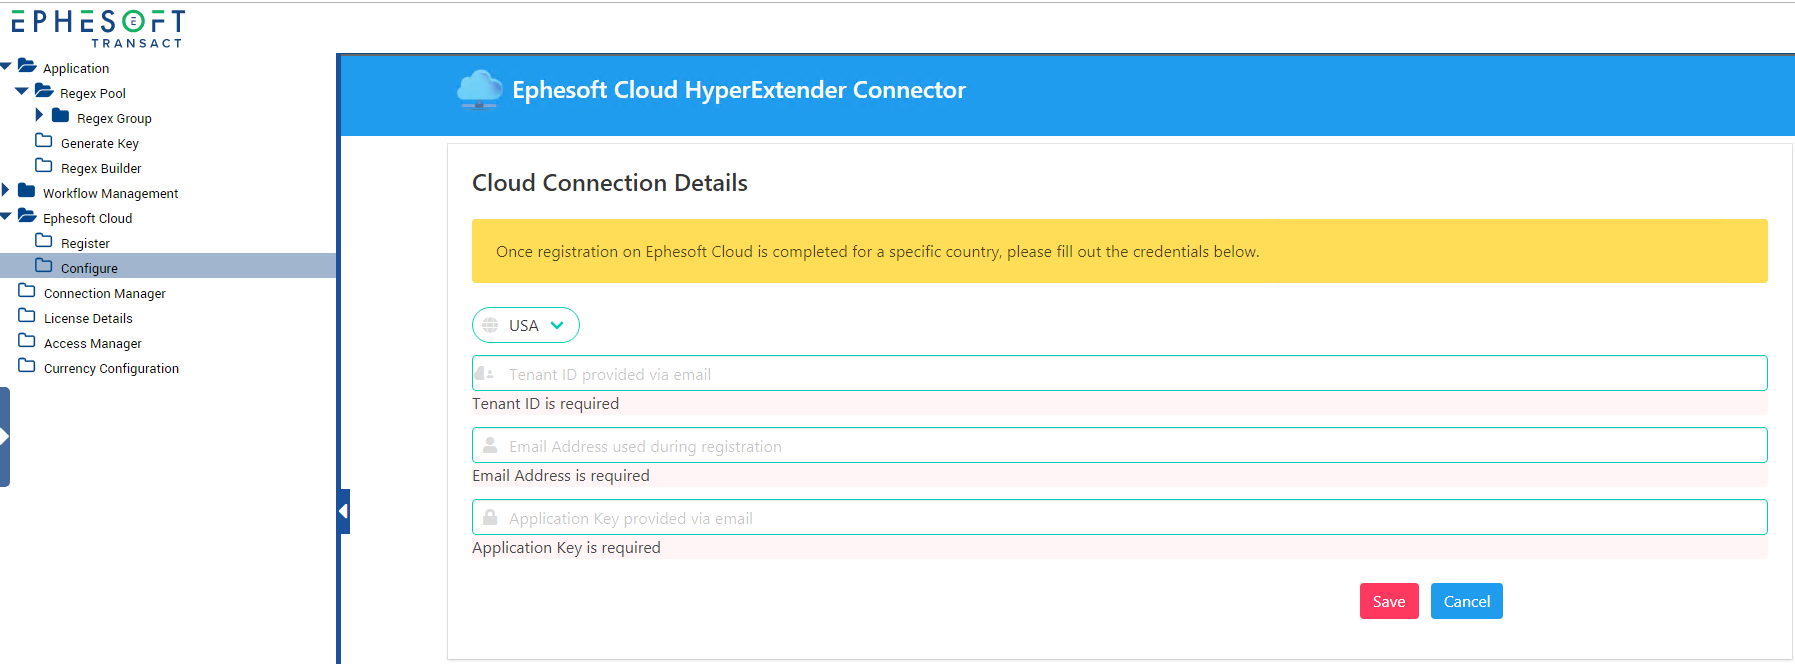The image size is (1795, 664).
Task: Focus the Tenant ID input field
Action: (1120, 373)
